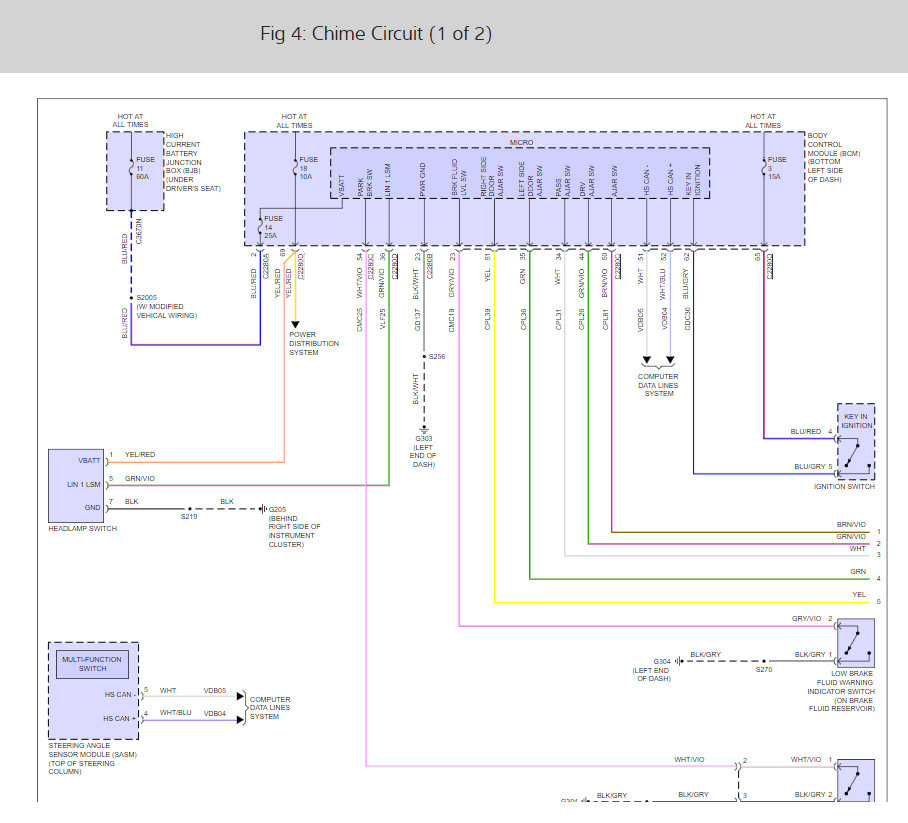Screen dimensions: 908x823
Task: Select the BLU/GRY 5 label at ignition switch
Action: (x=813, y=467)
